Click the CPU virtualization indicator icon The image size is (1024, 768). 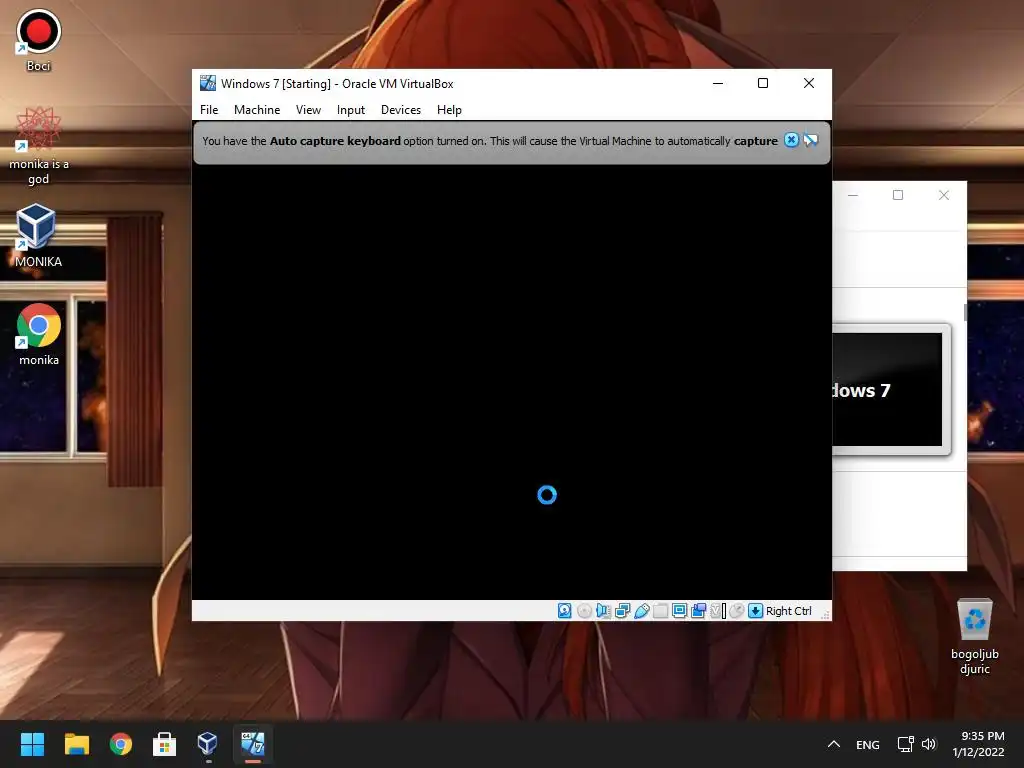(x=718, y=611)
